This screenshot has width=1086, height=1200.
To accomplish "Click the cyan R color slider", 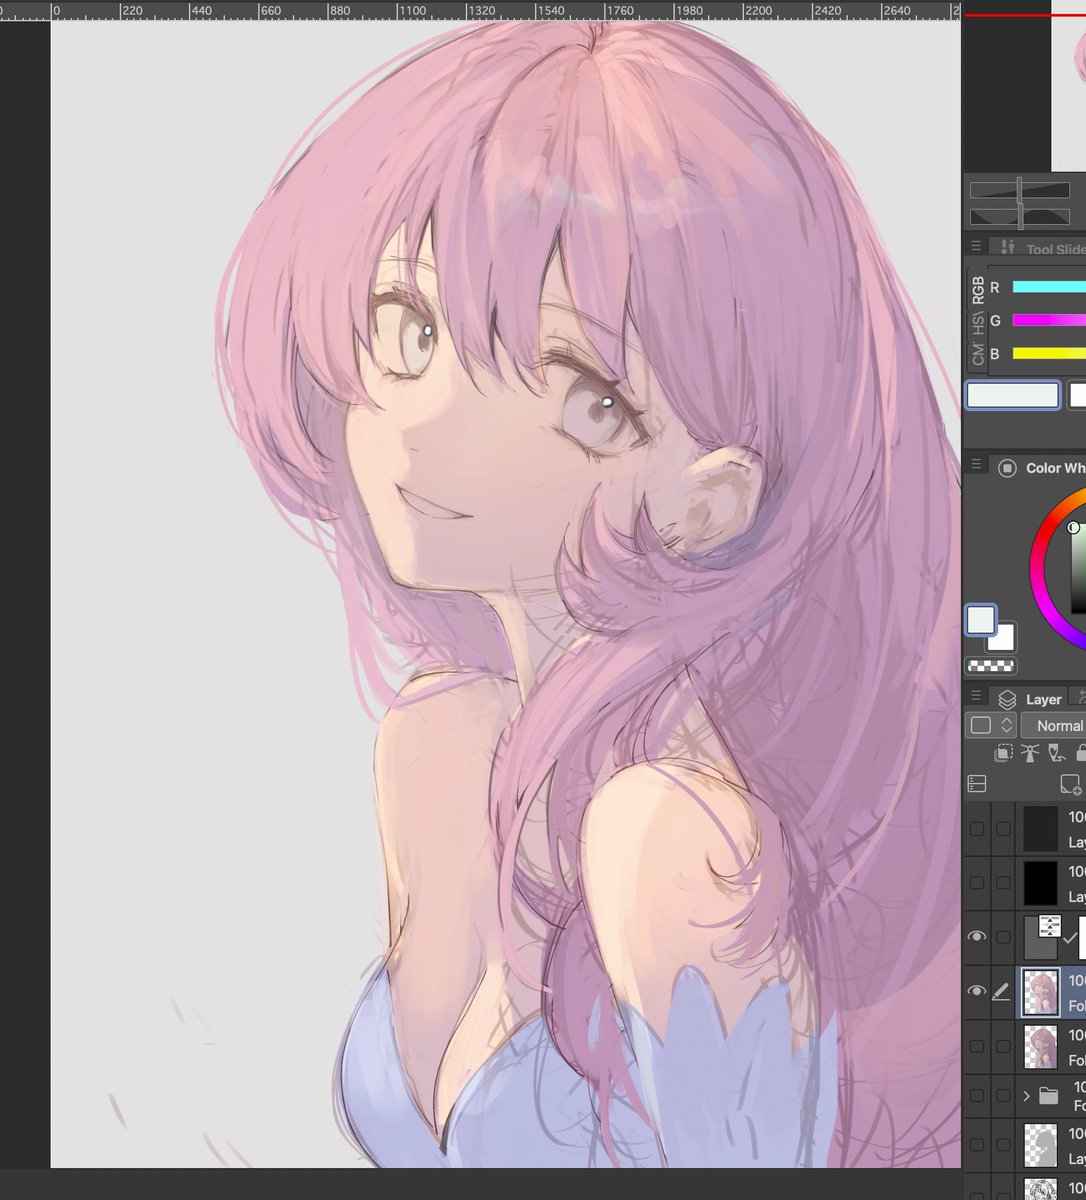I will [1049, 287].
